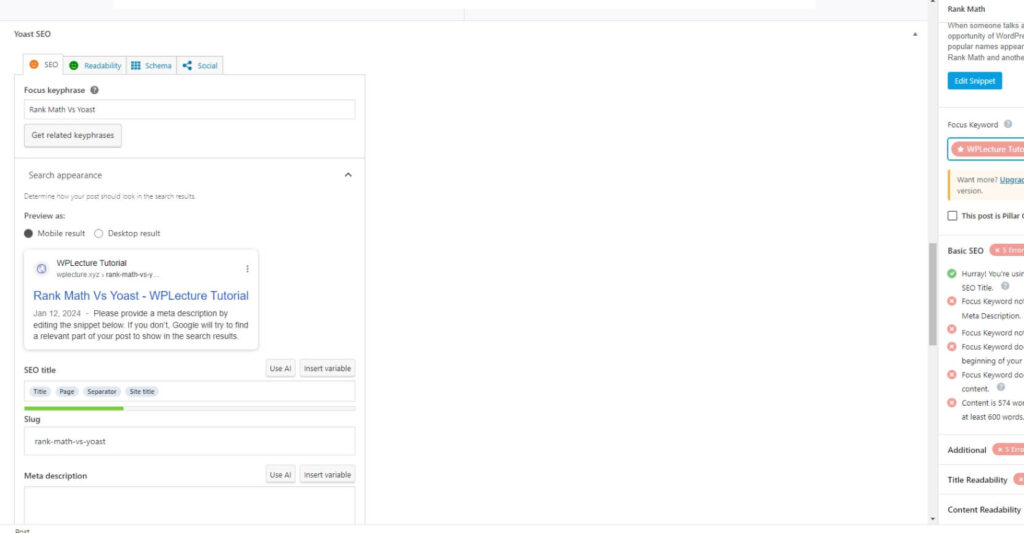Click the WPLecture Tutorial site name in preview

pyautogui.click(x=91, y=263)
